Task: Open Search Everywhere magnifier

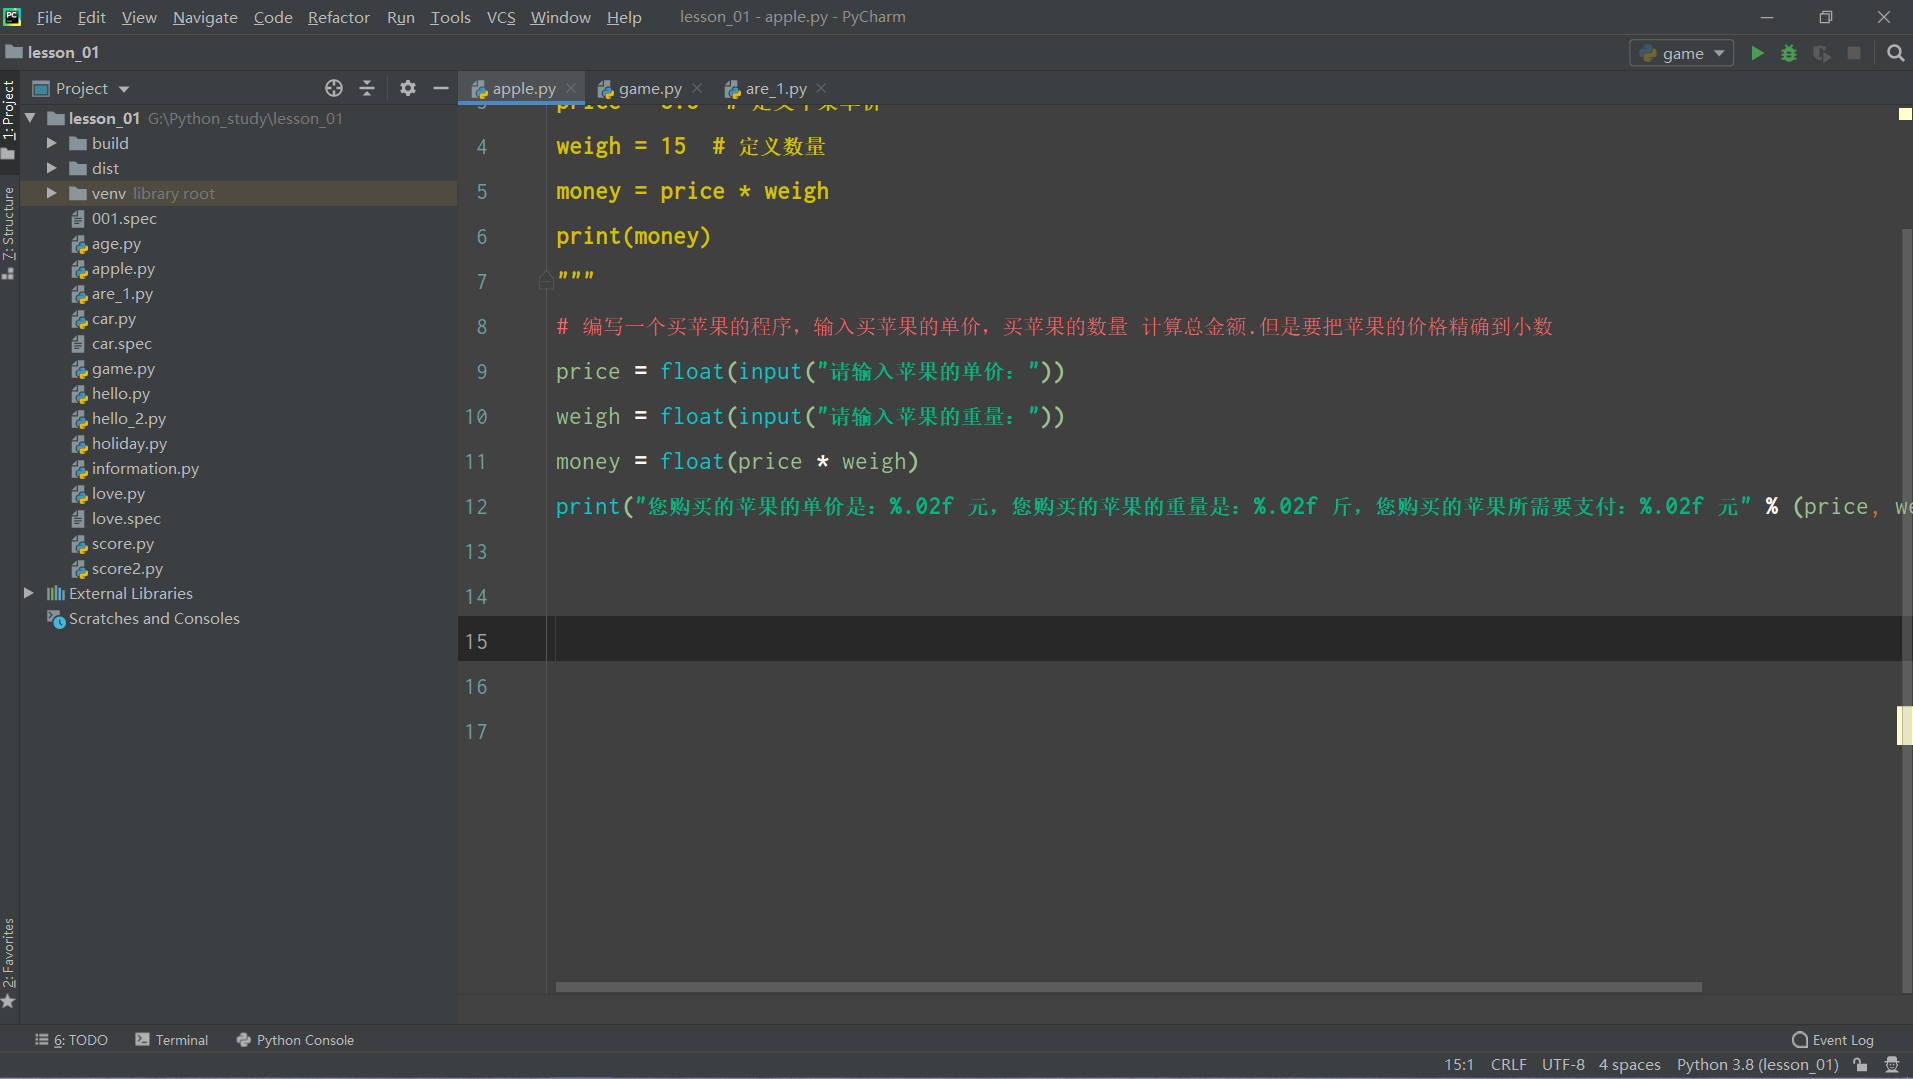Action: pyautogui.click(x=1895, y=53)
